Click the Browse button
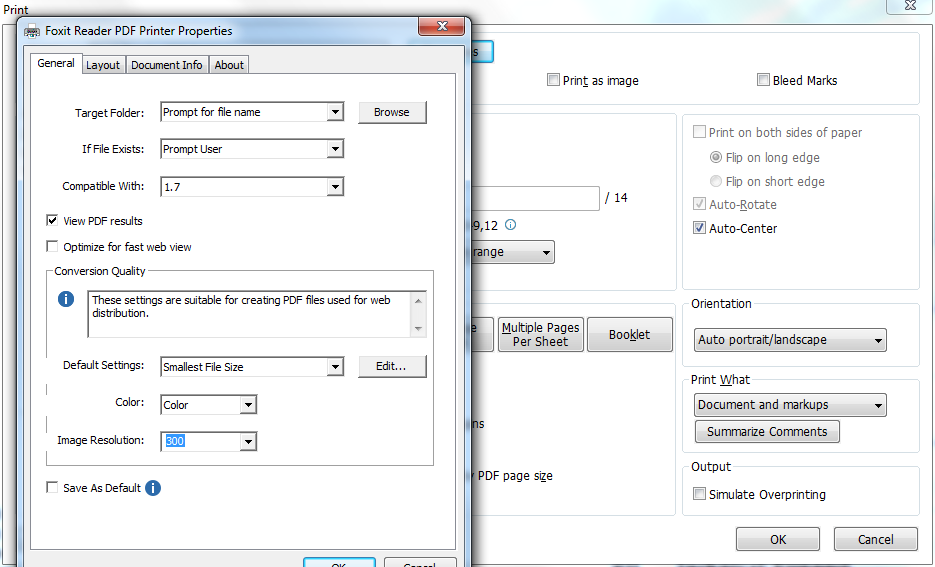This screenshot has width=935, height=567. [x=392, y=112]
